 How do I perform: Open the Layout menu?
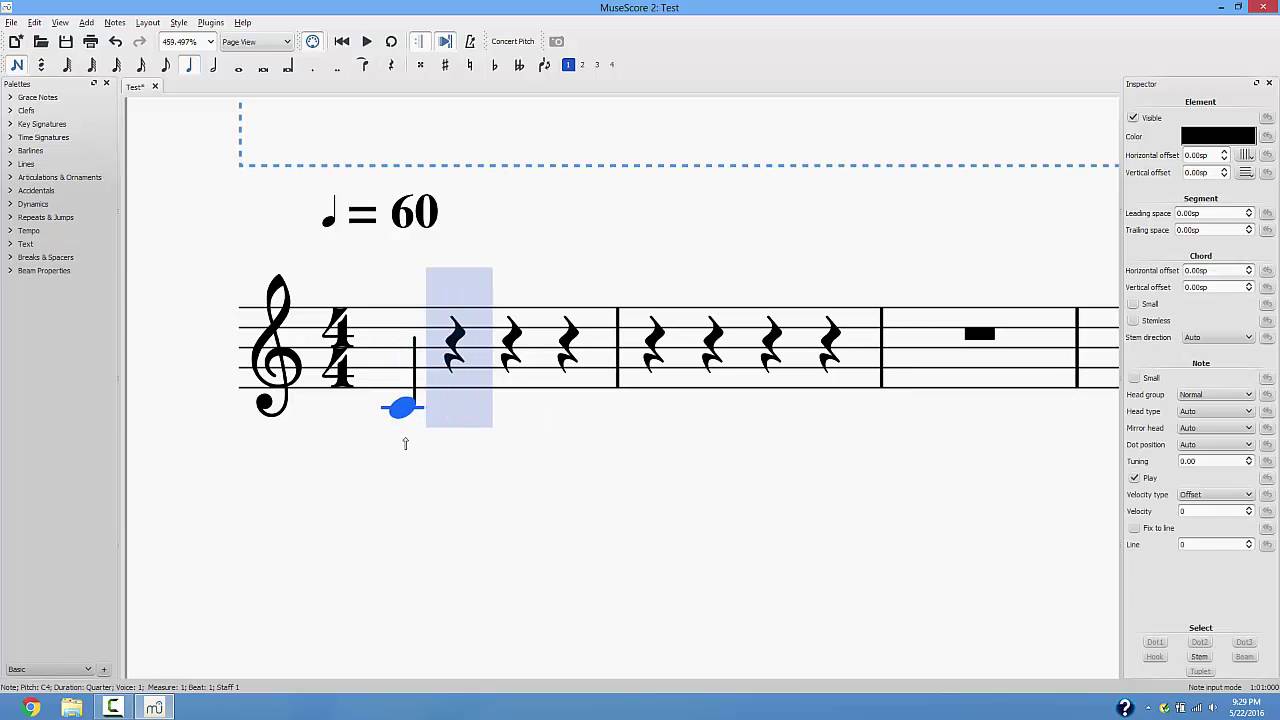pos(148,22)
